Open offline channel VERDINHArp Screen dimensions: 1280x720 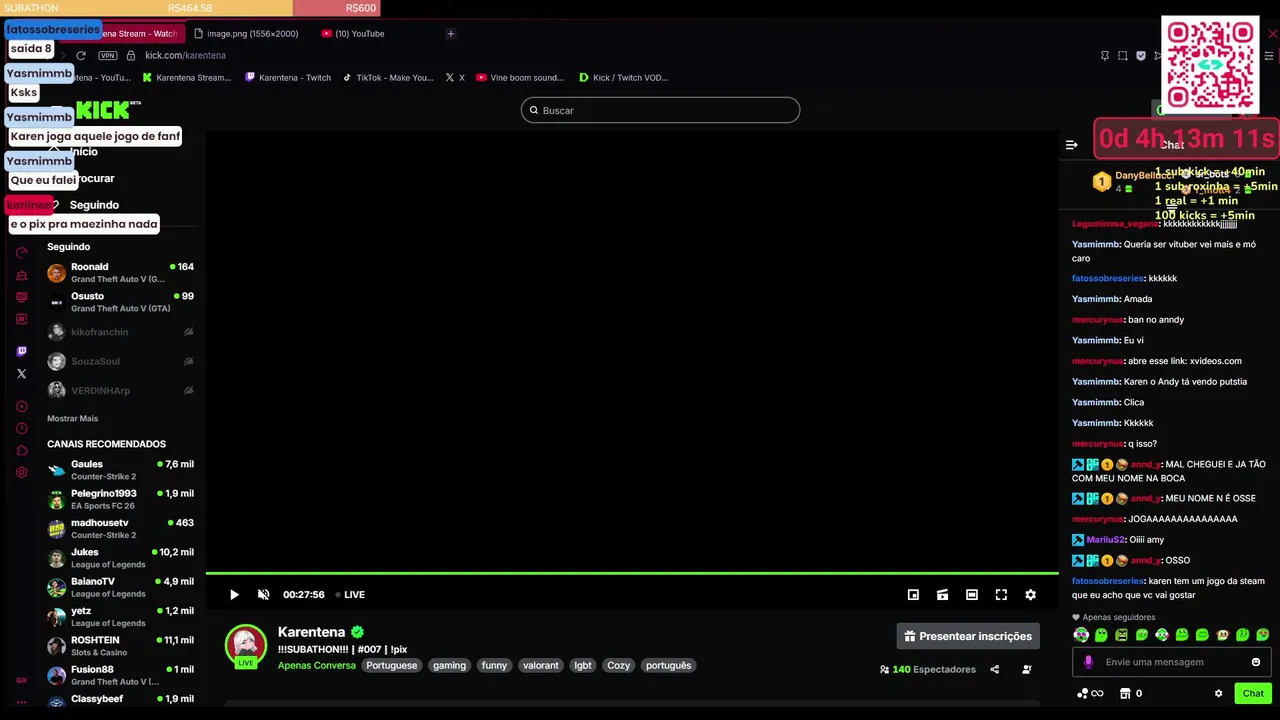coord(120,391)
